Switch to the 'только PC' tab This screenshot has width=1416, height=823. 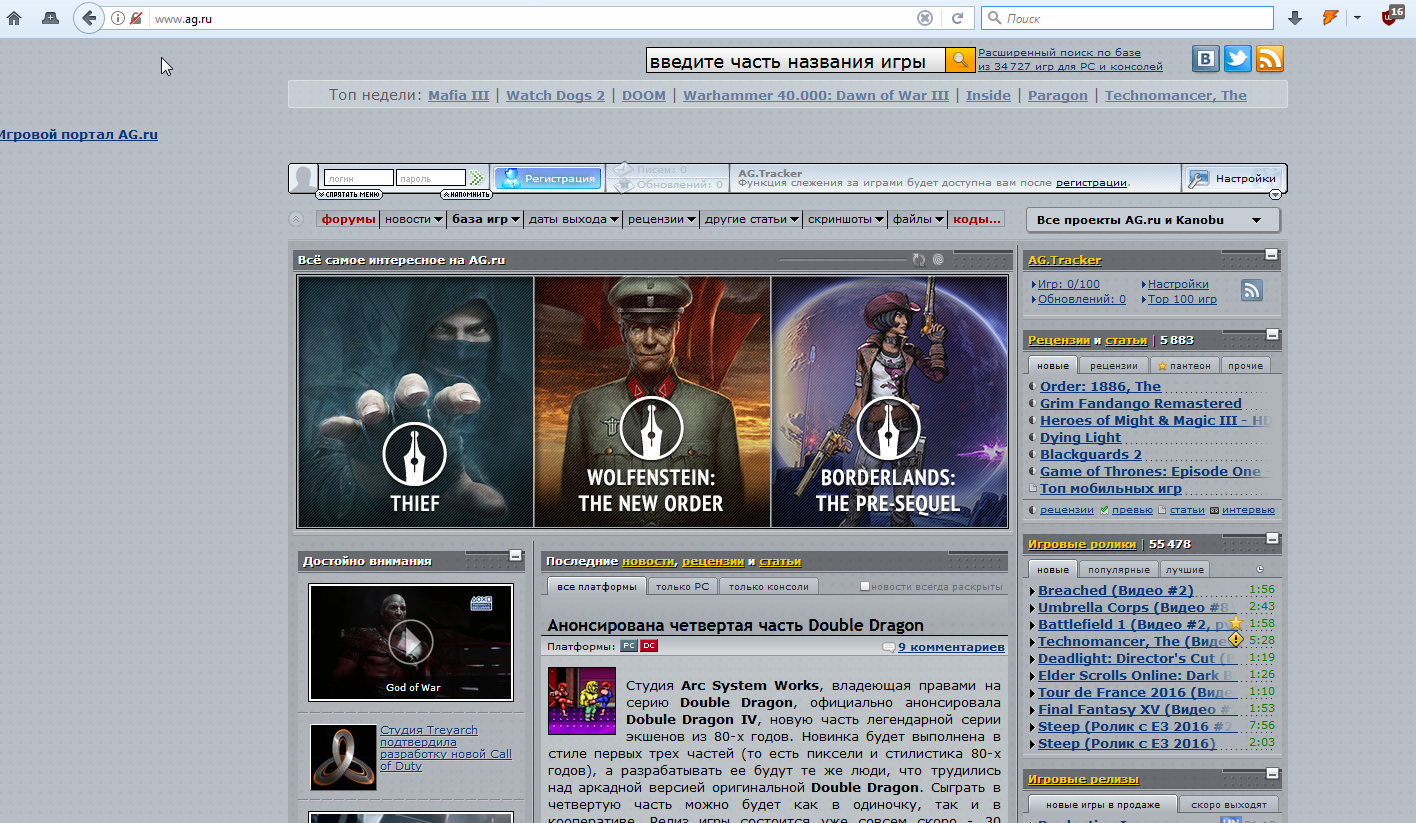coord(682,587)
